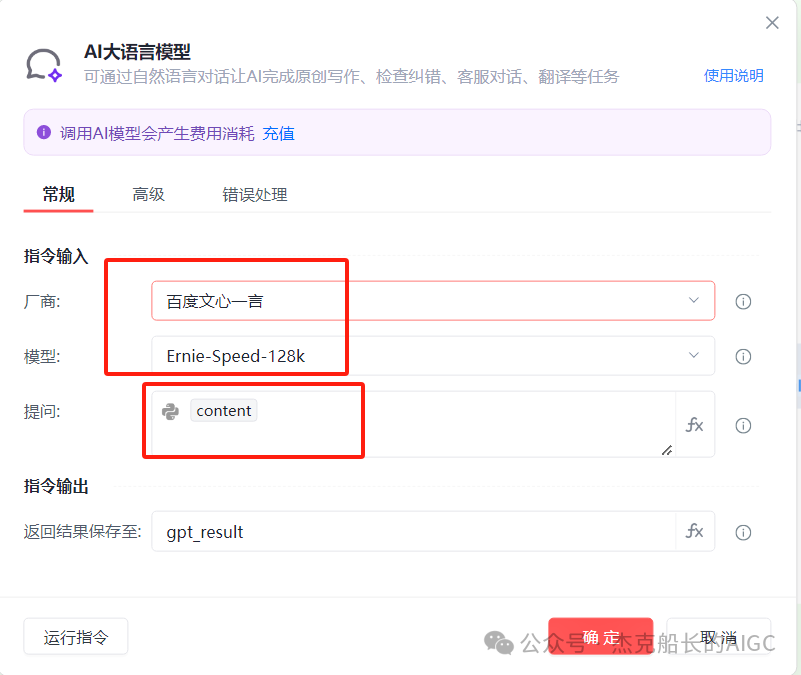Screen dimensions: 801x675
Task: Click the 模型: label
Action: [42, 356]
